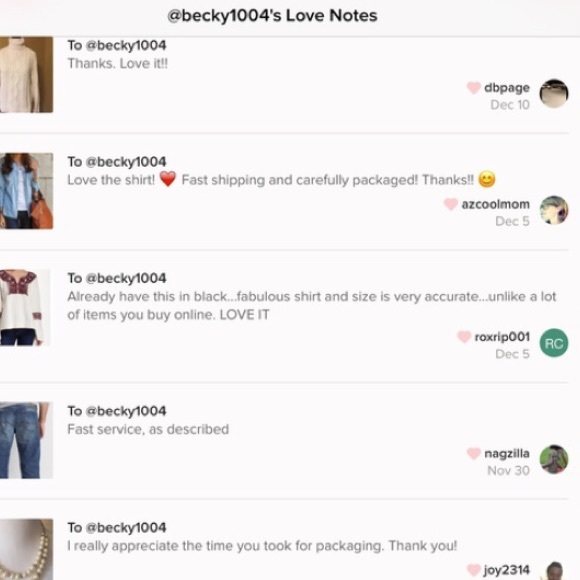
Task: Visit the joy2314 username link
Action: [507, 570]
